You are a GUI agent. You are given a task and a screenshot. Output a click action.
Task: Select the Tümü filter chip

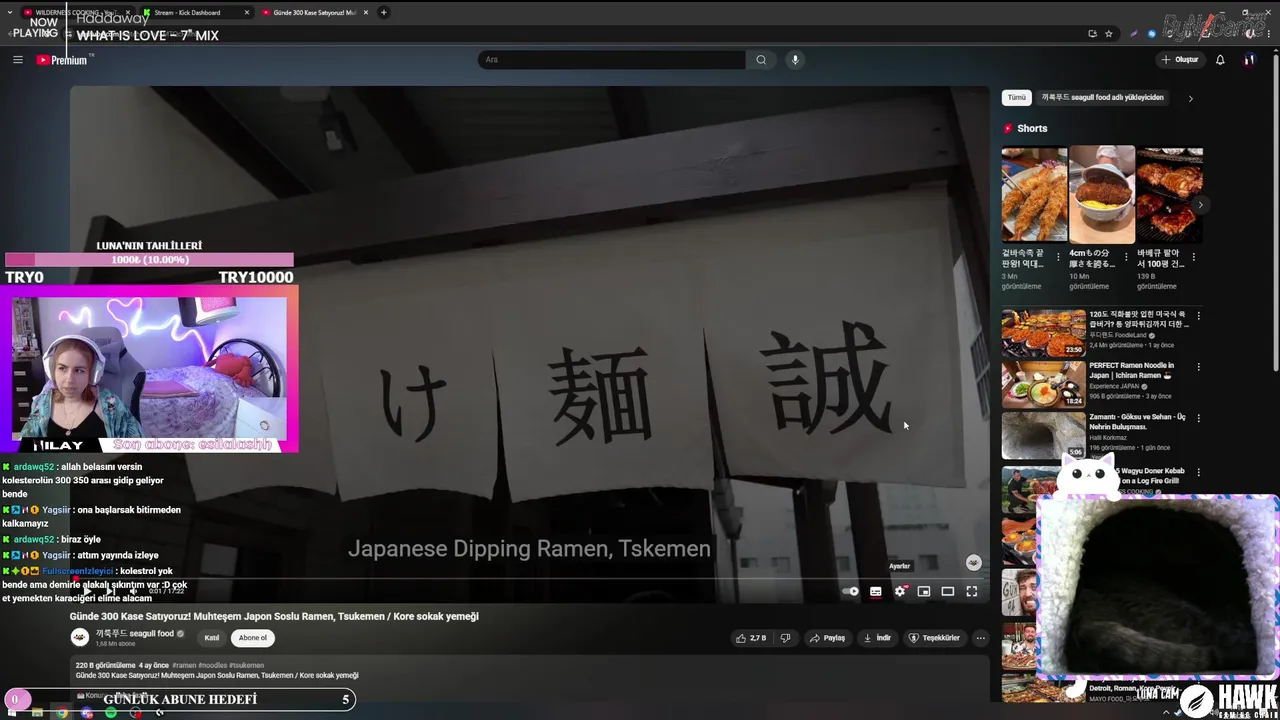(x=1016, y=98)
